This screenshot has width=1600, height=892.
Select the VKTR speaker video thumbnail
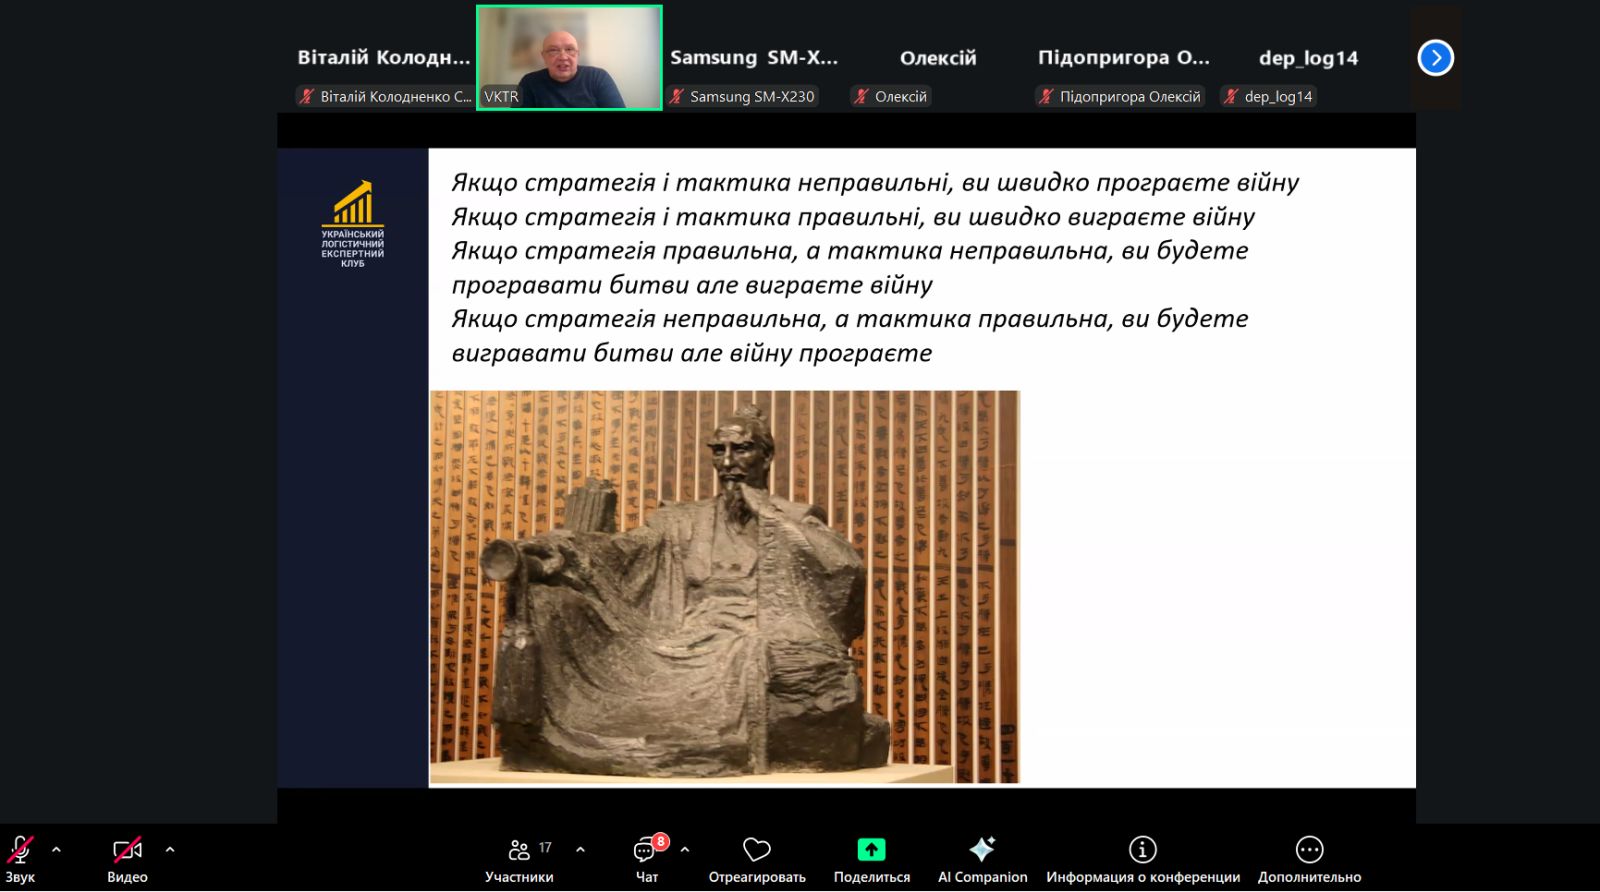click(x=569, y=57)
